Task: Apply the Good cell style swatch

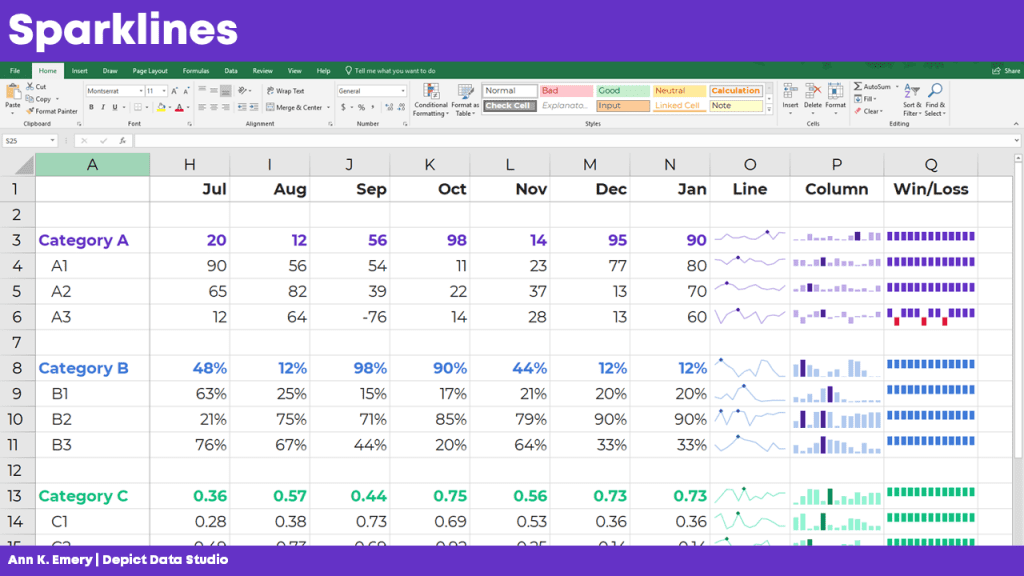Action: pos(622,91)
